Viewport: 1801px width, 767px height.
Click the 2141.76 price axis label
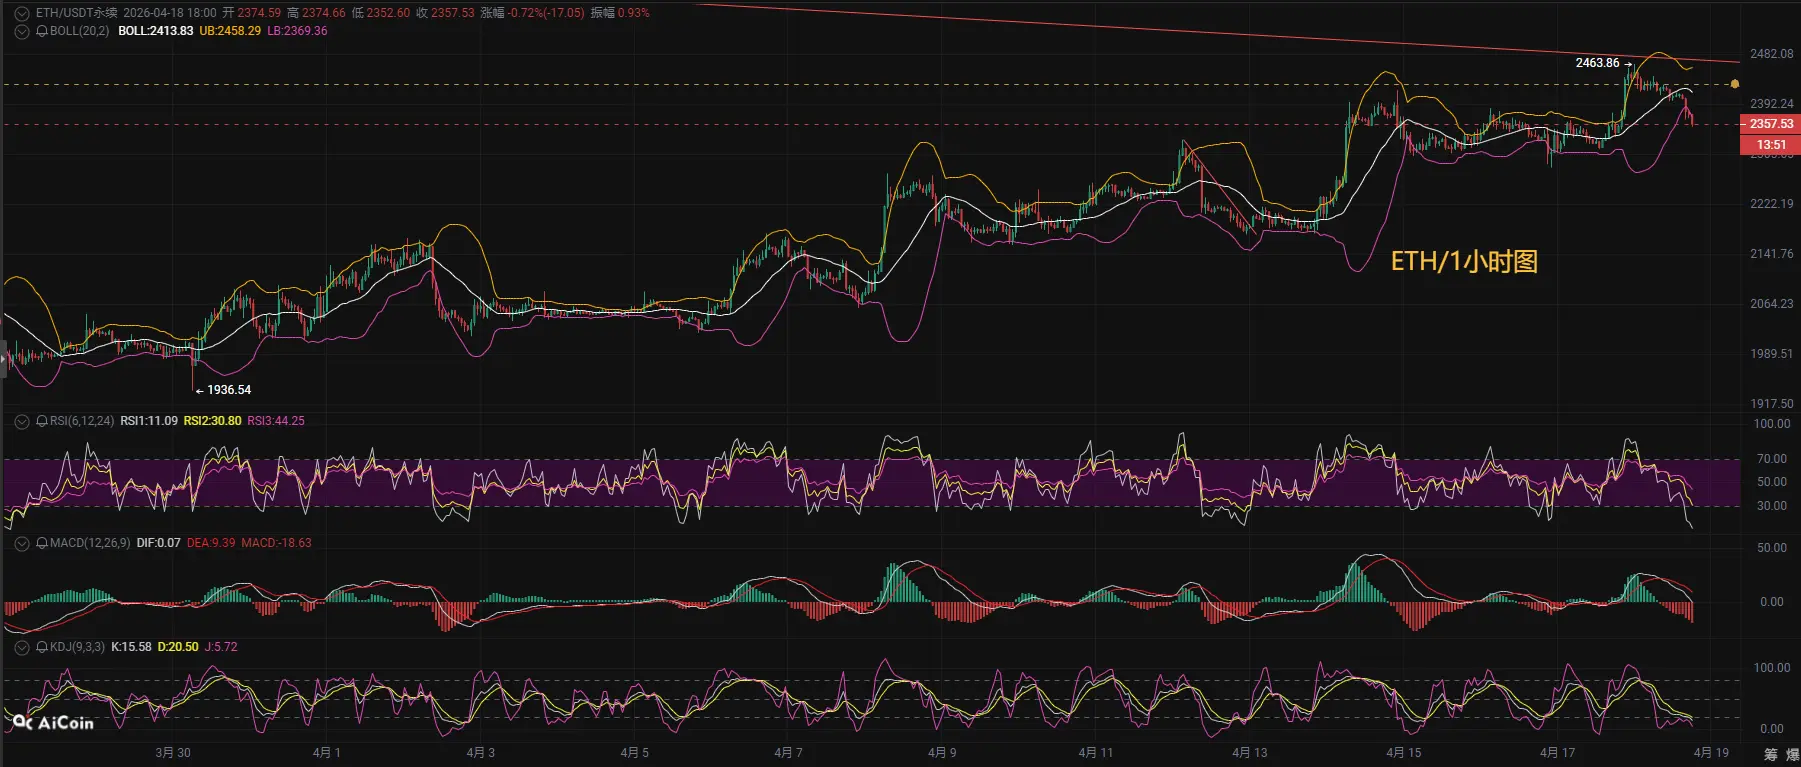(x=1771, y=254)
